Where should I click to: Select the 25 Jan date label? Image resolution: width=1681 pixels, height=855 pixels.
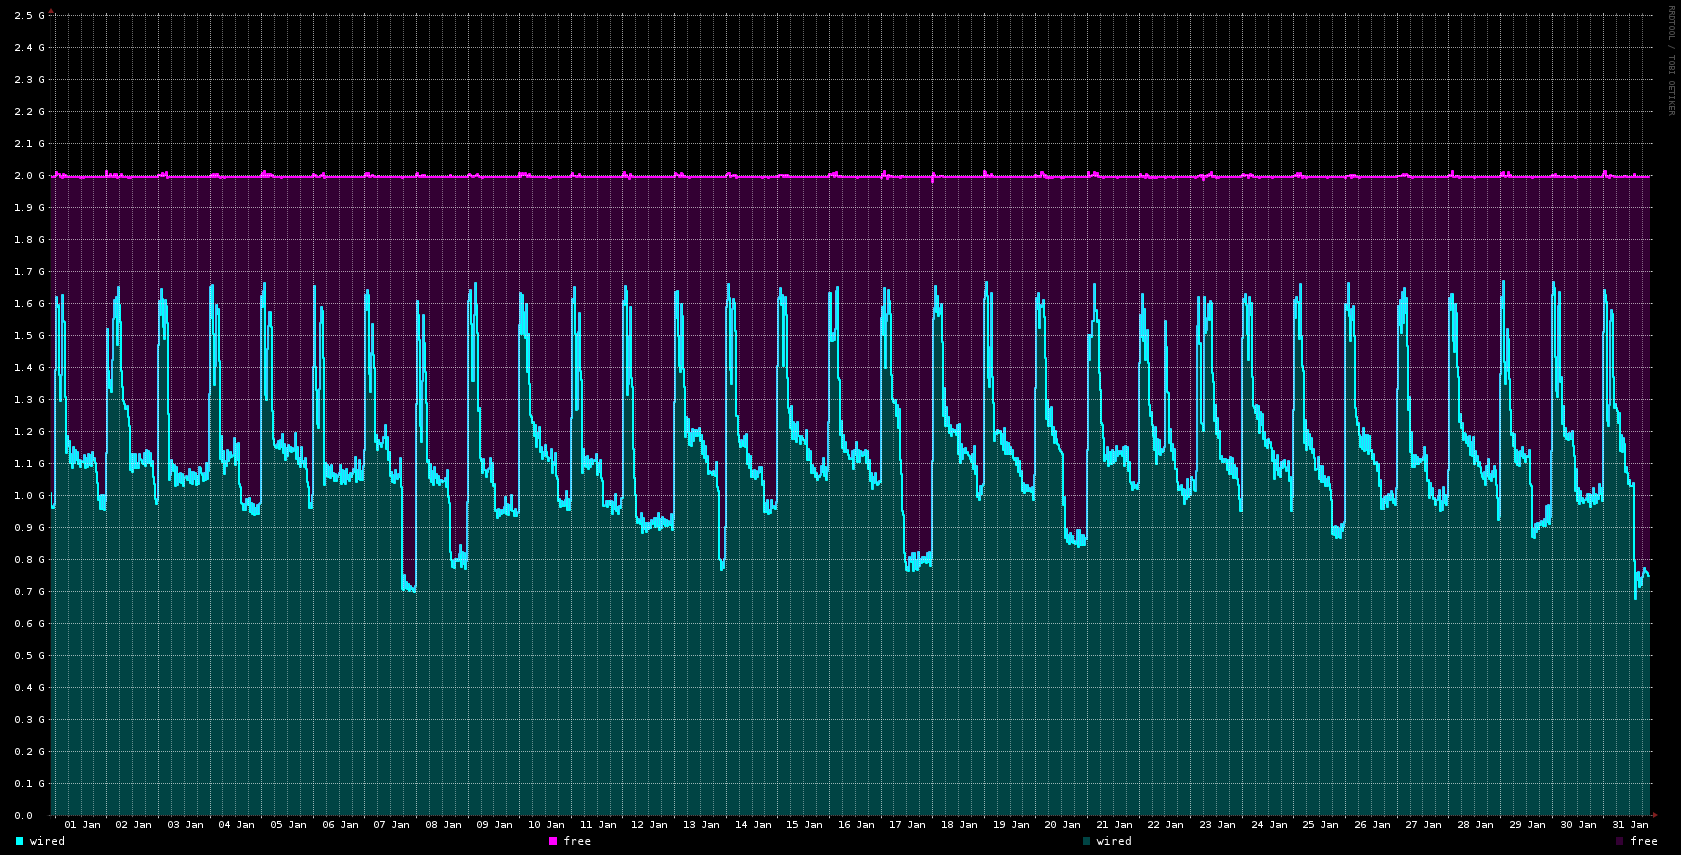pyautogui.click(x=1321, y=825)
